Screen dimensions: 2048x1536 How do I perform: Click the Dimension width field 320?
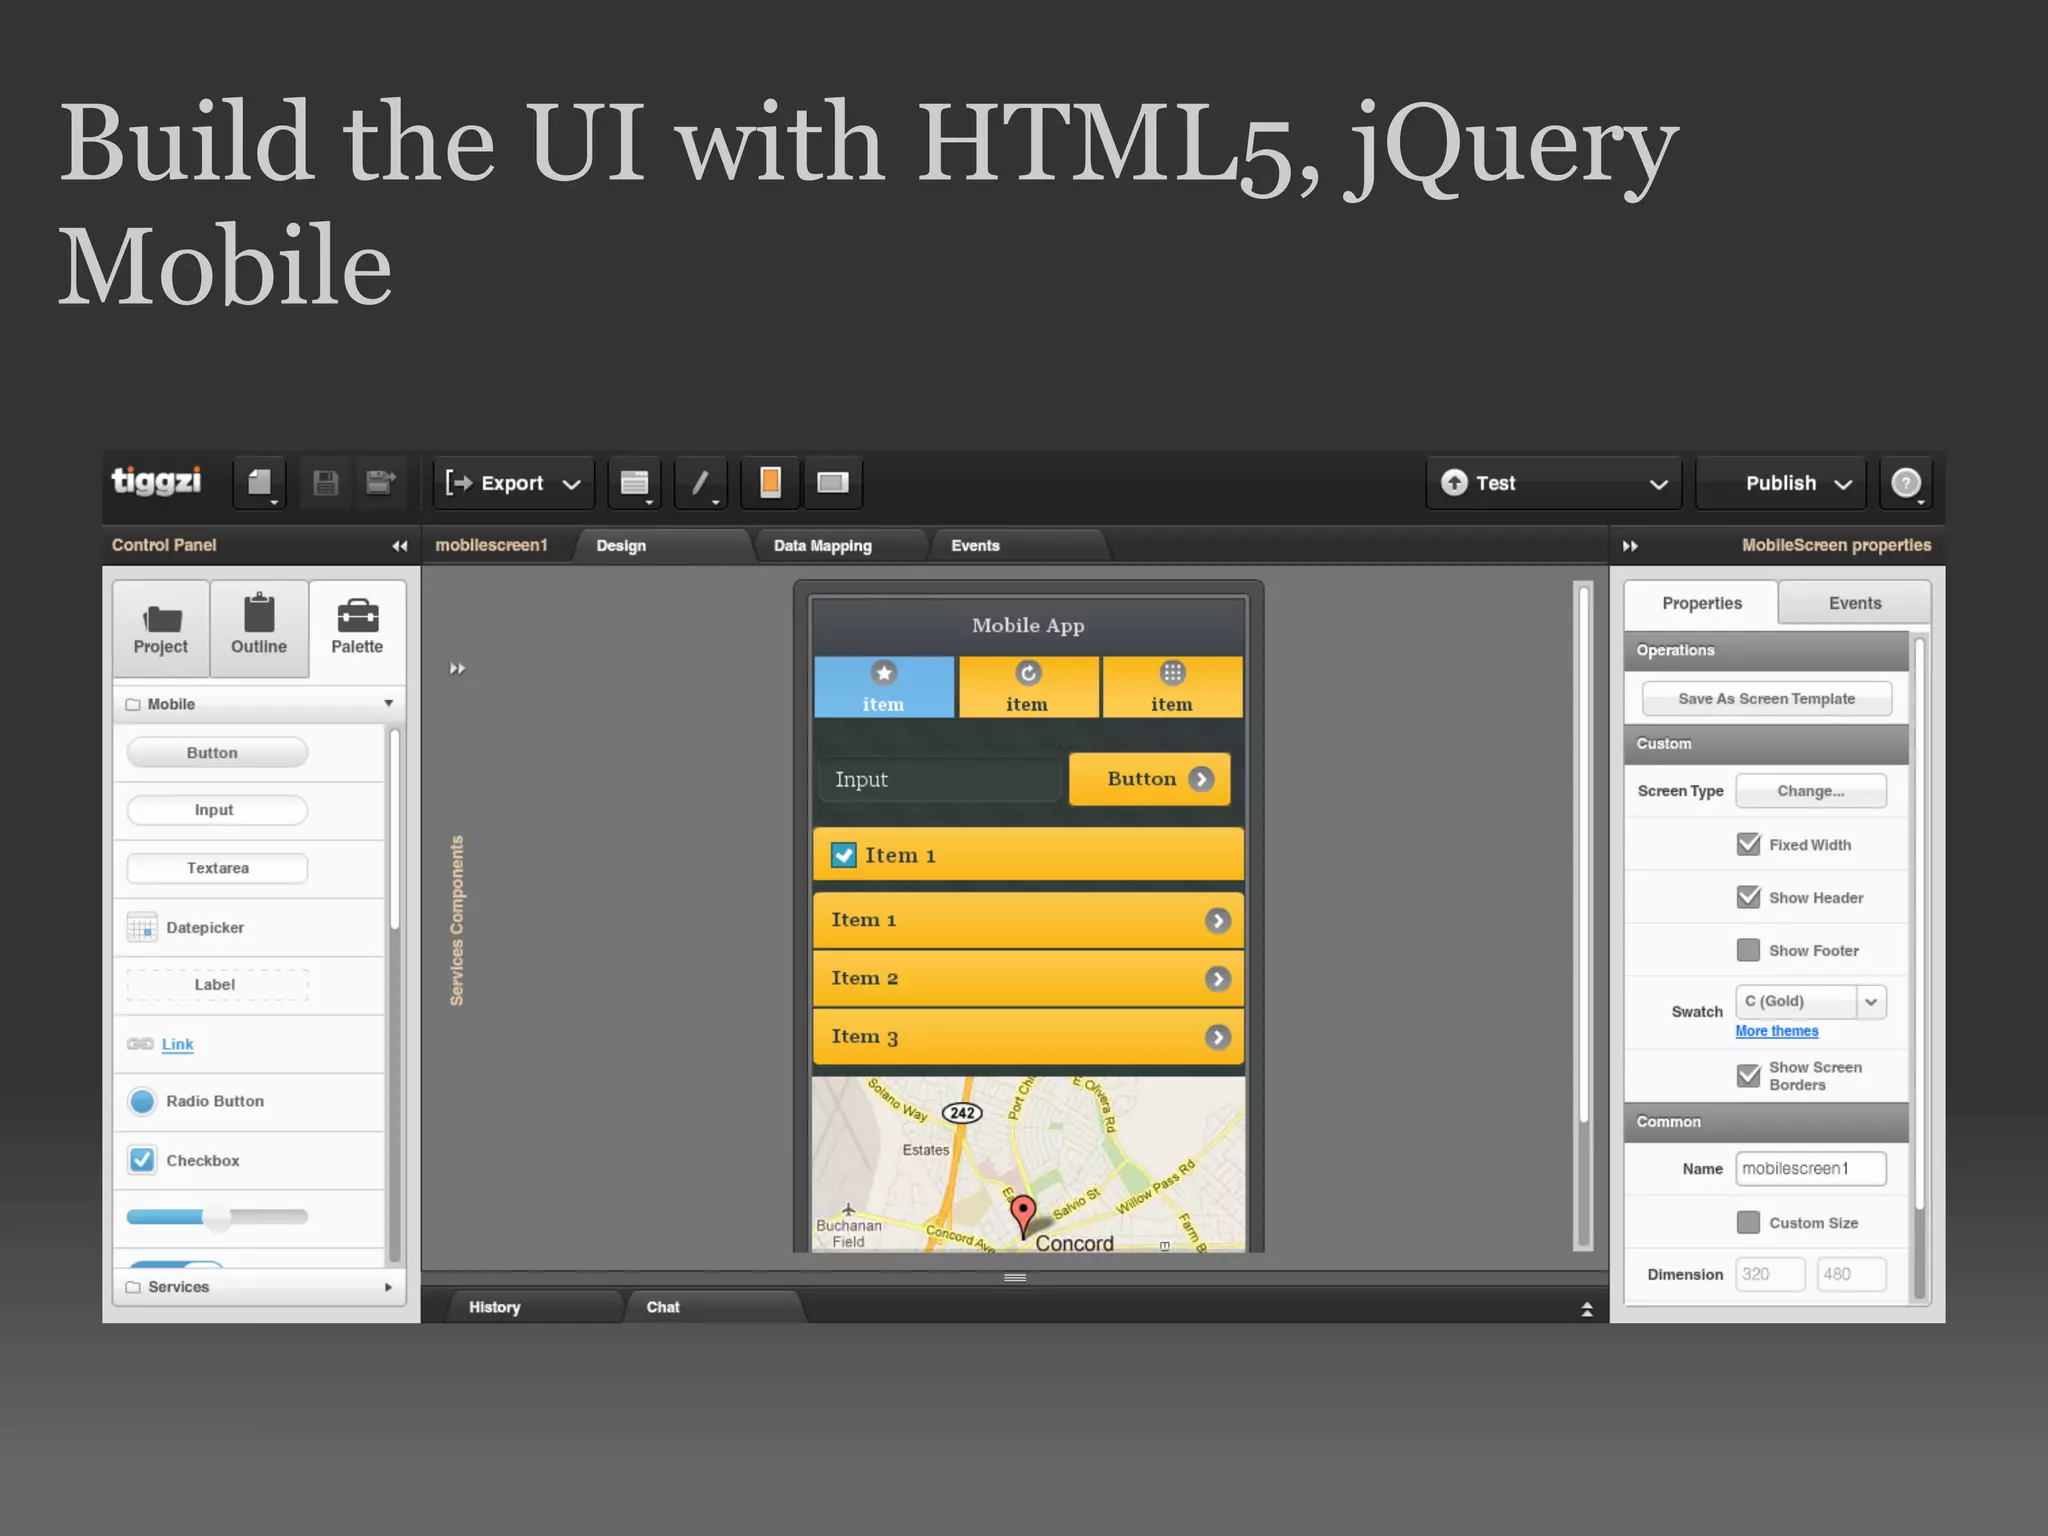pyautogui.click(x=1770, y=1274)
